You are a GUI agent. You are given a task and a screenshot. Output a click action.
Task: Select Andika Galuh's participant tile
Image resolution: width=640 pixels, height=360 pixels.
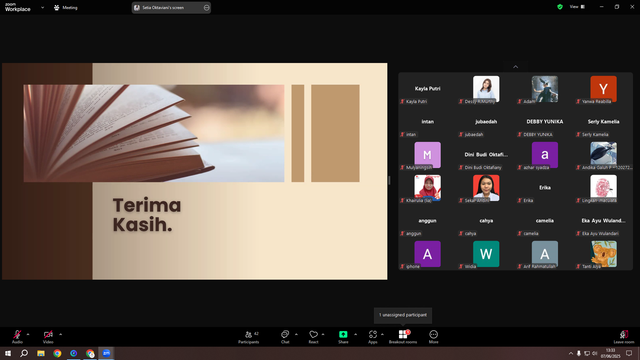point(603,156)
